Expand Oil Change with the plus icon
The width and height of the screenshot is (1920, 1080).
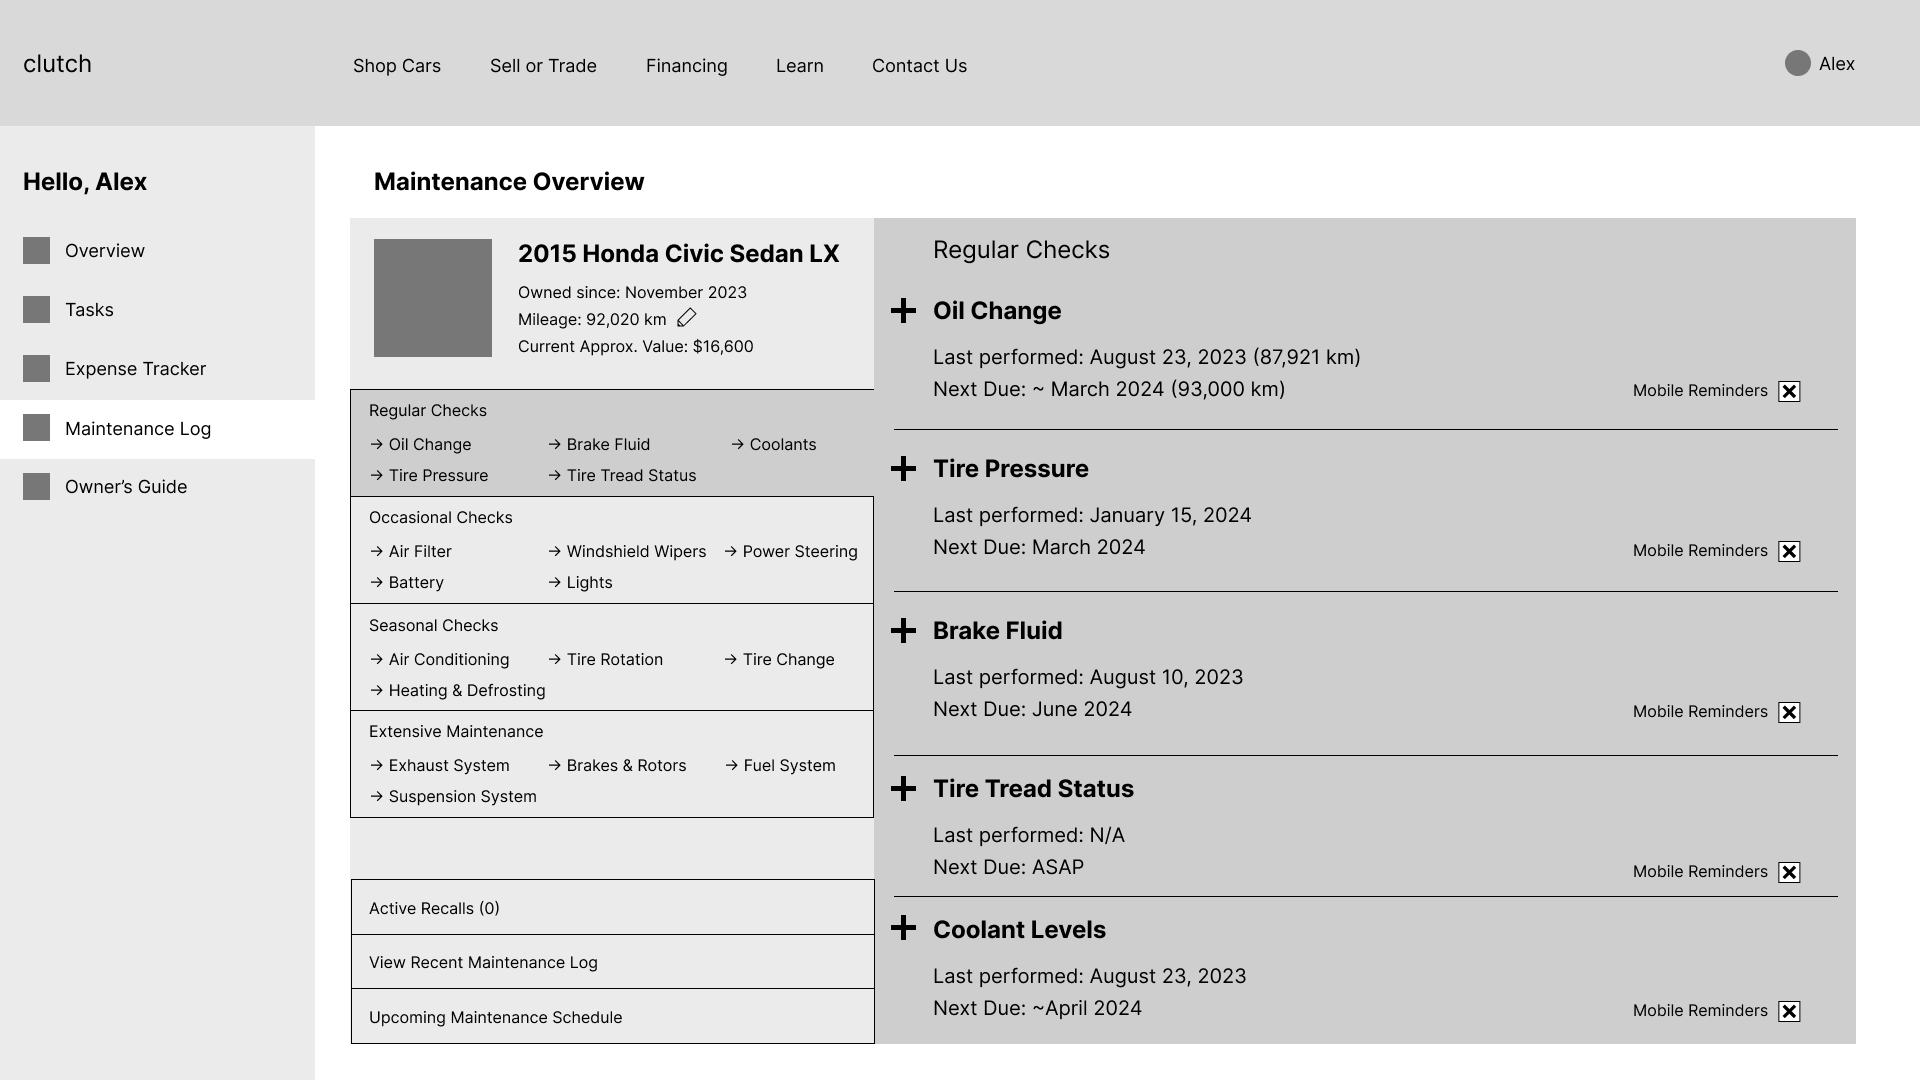pyautogui.click(x=903, y=310)
